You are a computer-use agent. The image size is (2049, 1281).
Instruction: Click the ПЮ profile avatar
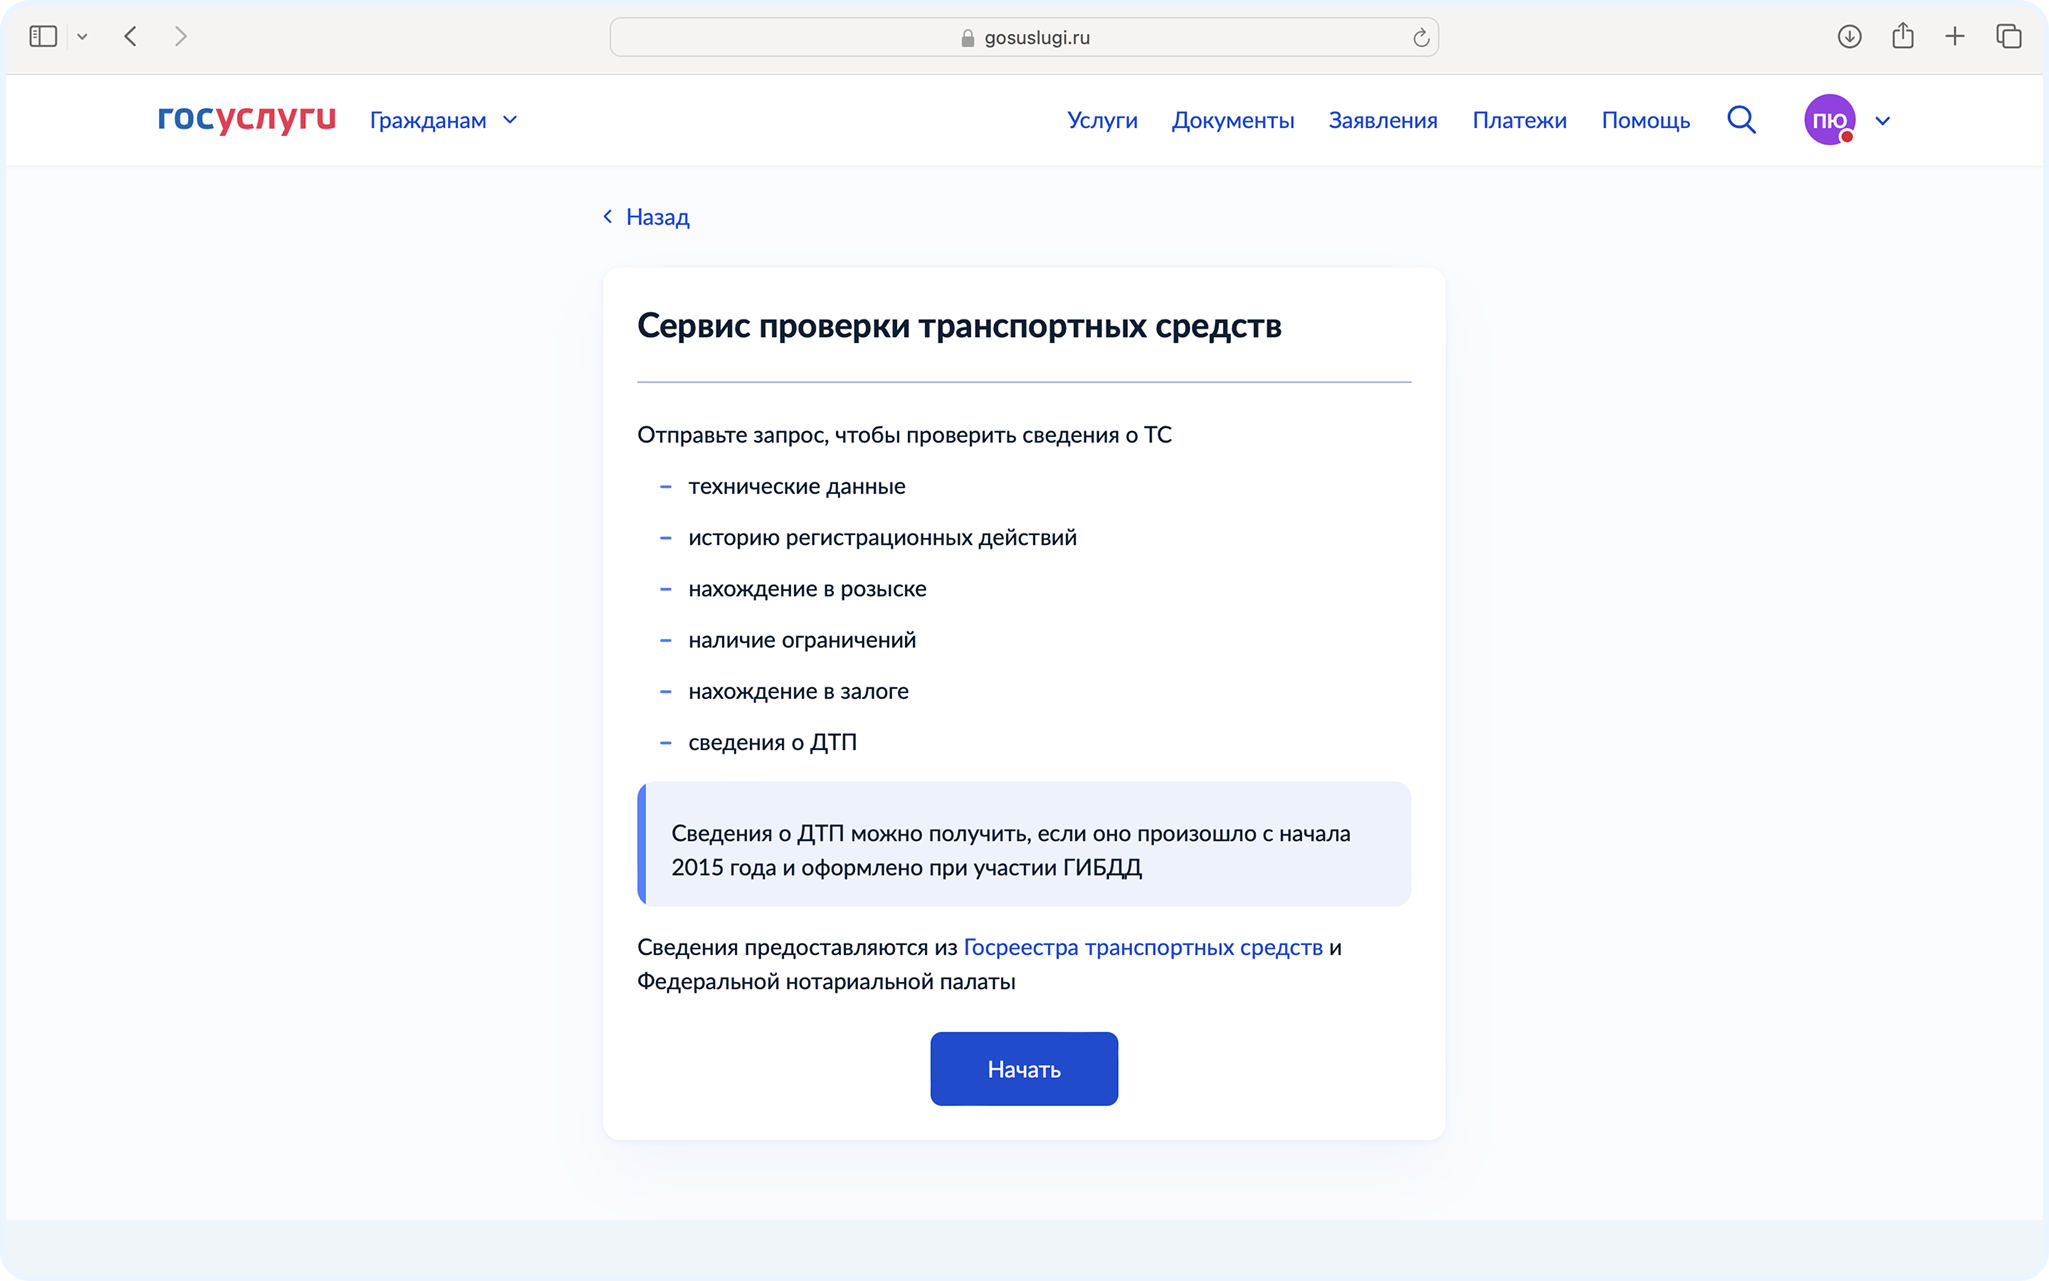coord(1829,120)
